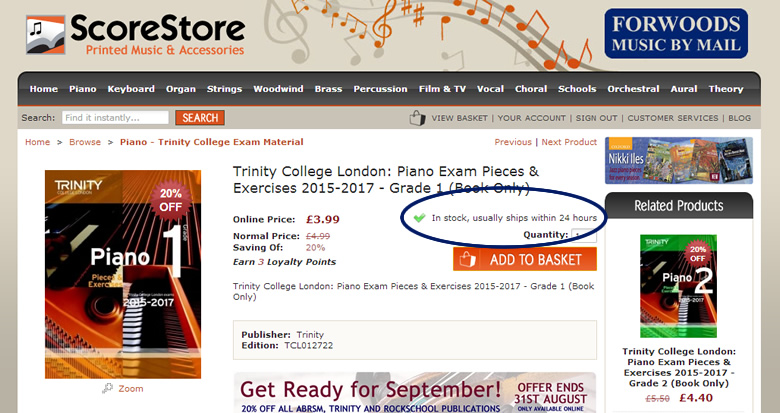780x413 pixels.
Task: Open the Orchestral category
Action: click(633, 89)
